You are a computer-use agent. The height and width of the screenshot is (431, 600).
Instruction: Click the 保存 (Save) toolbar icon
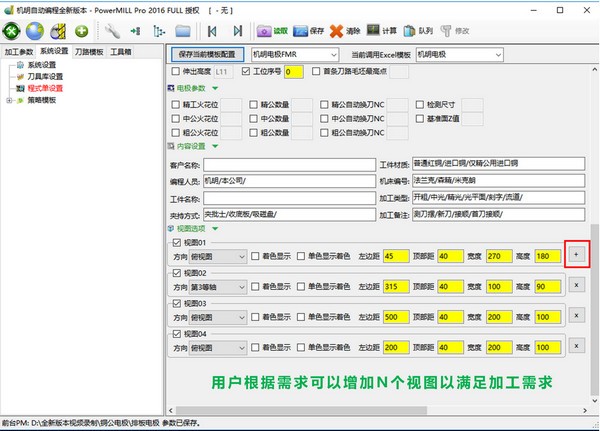308,31
